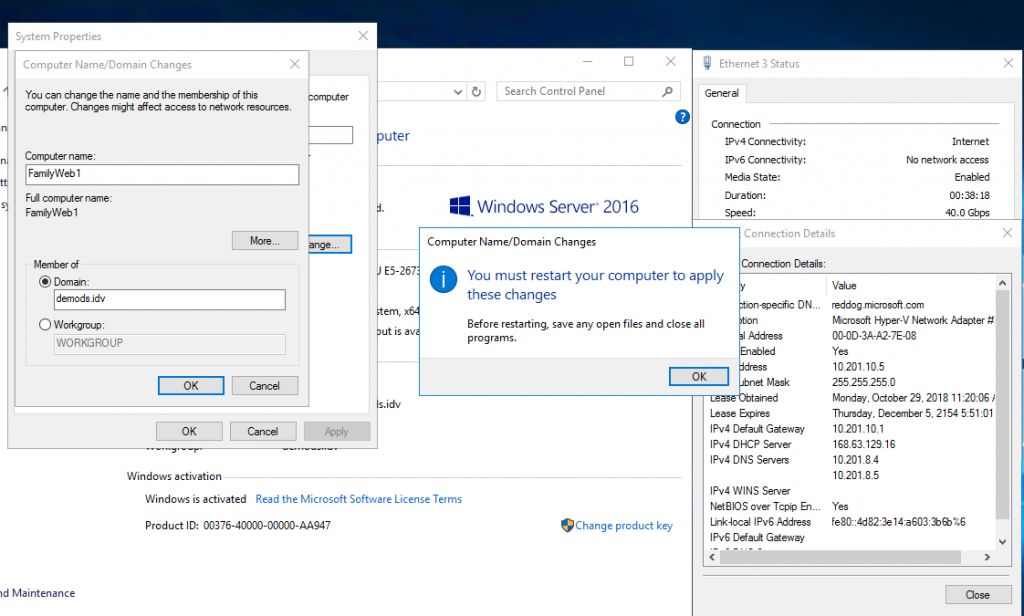Select the 10.201.10.5 address value
The width and height of the screenshot is (1024, 616).
coord(858,367)
